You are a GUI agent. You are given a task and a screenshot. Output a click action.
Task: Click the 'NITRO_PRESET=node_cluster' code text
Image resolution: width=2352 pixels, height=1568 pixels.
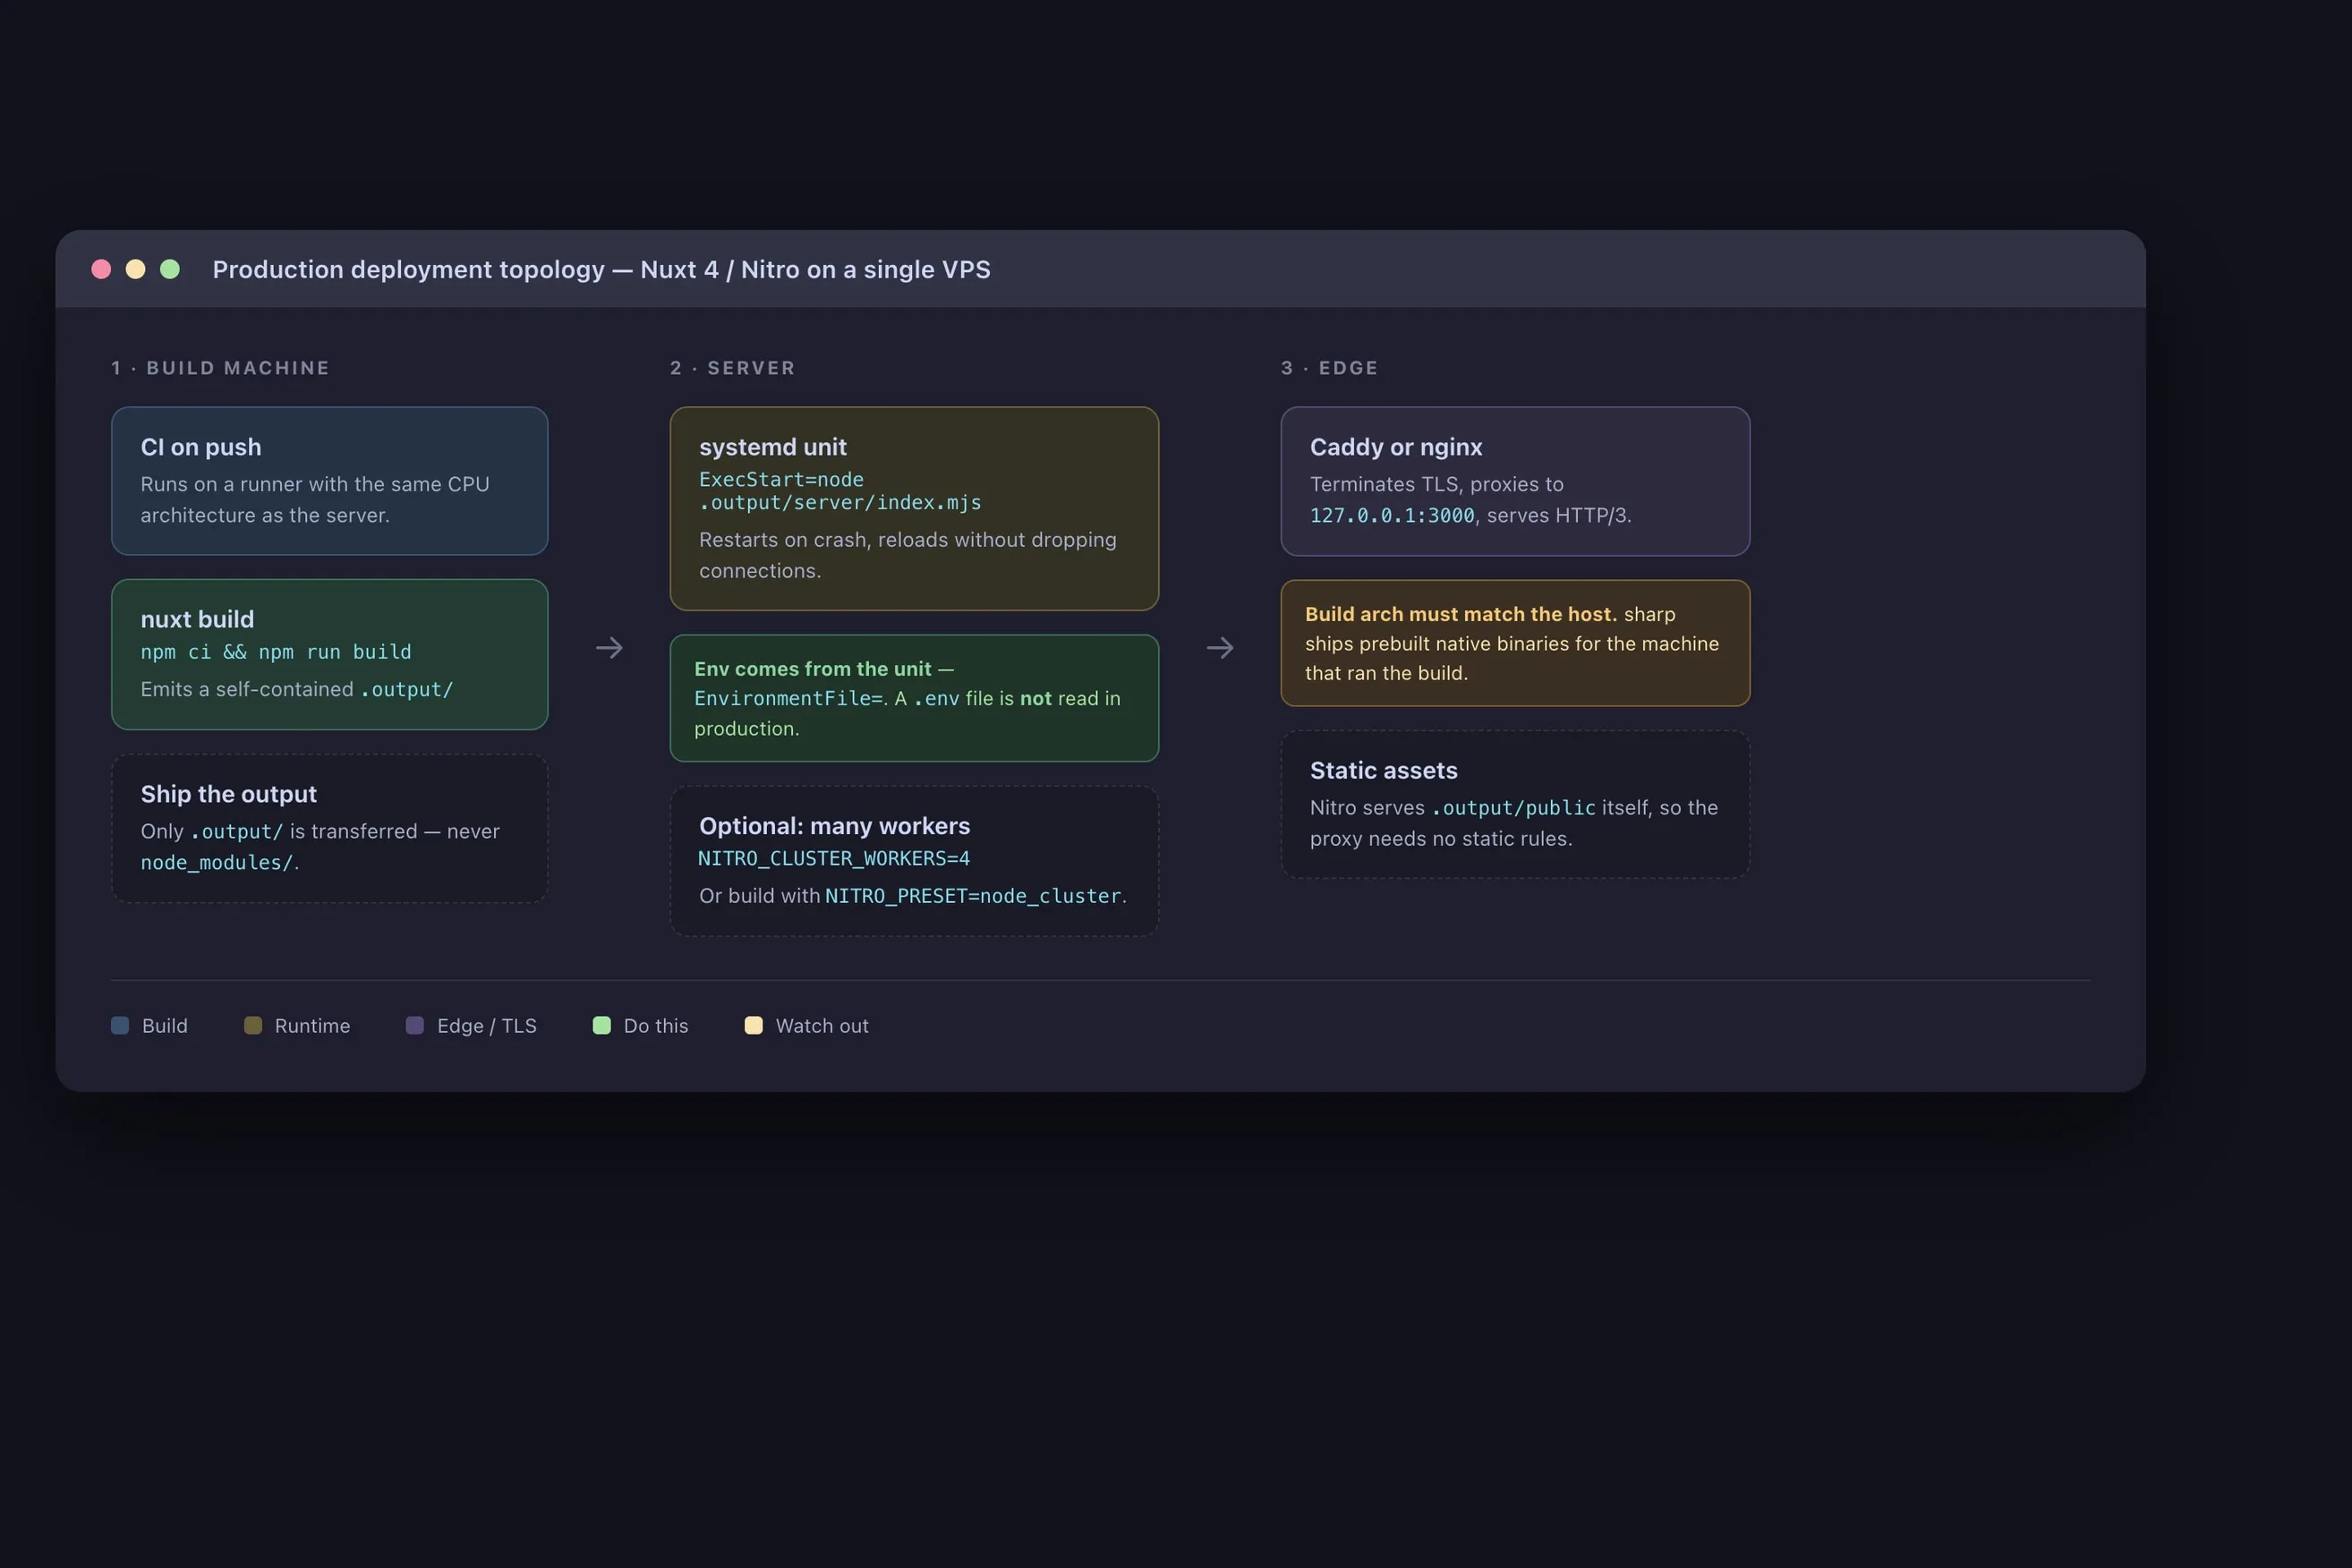point(973,896)
